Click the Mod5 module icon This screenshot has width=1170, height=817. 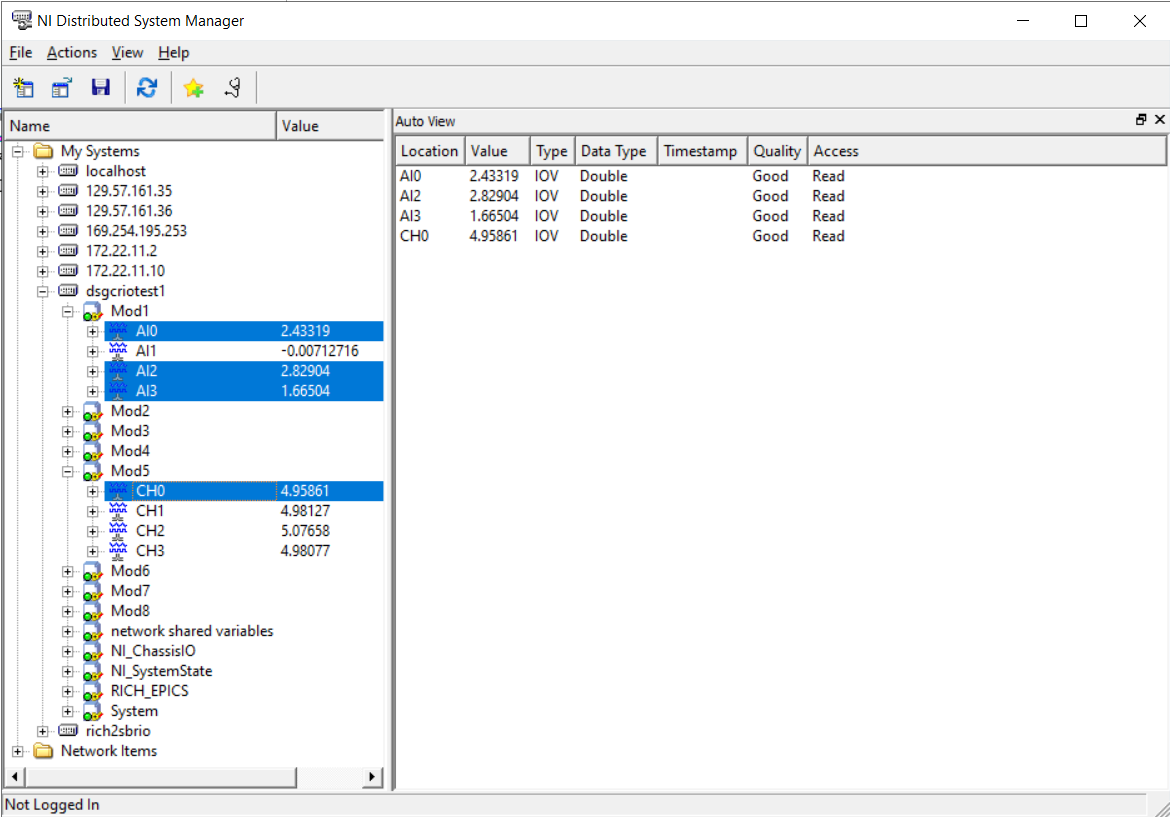93,472
